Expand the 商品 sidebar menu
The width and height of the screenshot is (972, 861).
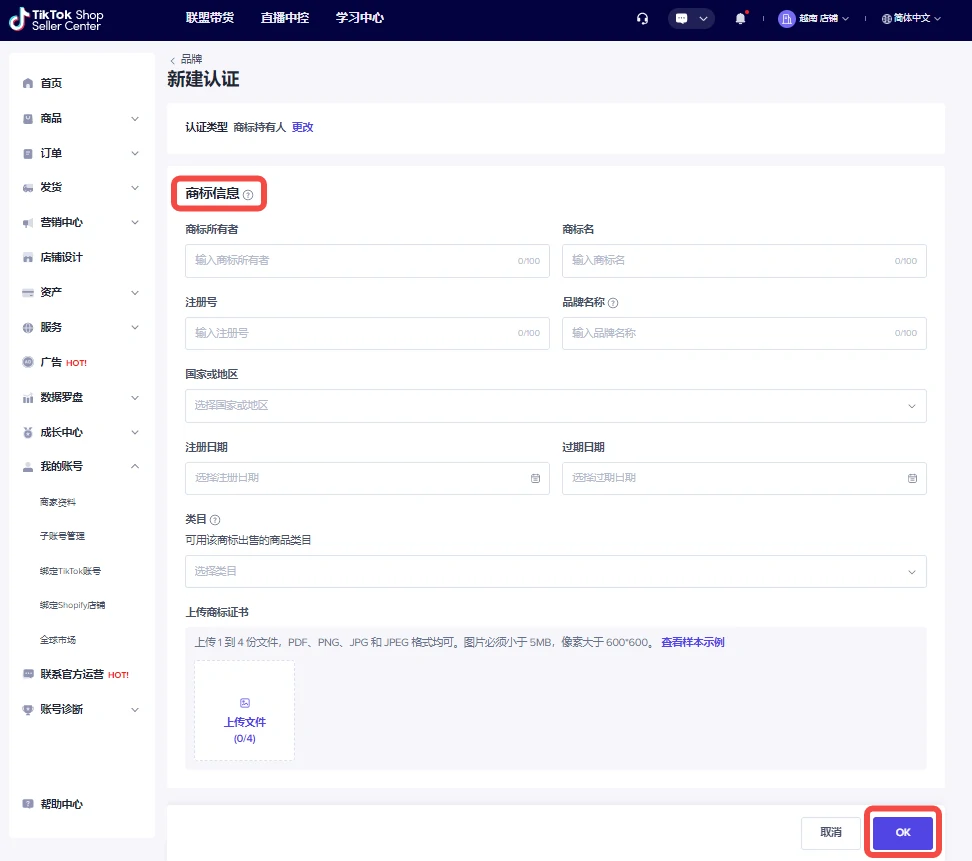click(82, 118)
